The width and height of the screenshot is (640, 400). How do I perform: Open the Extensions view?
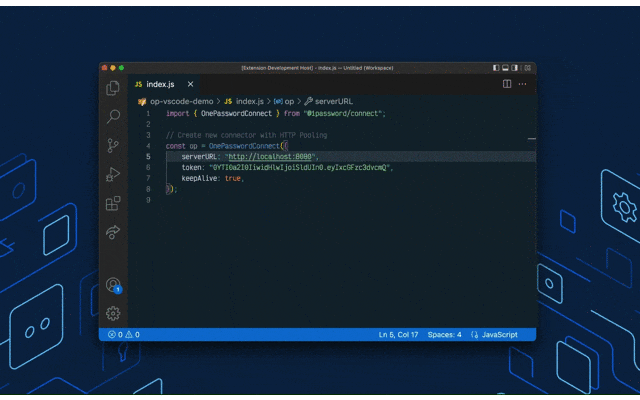113,203
